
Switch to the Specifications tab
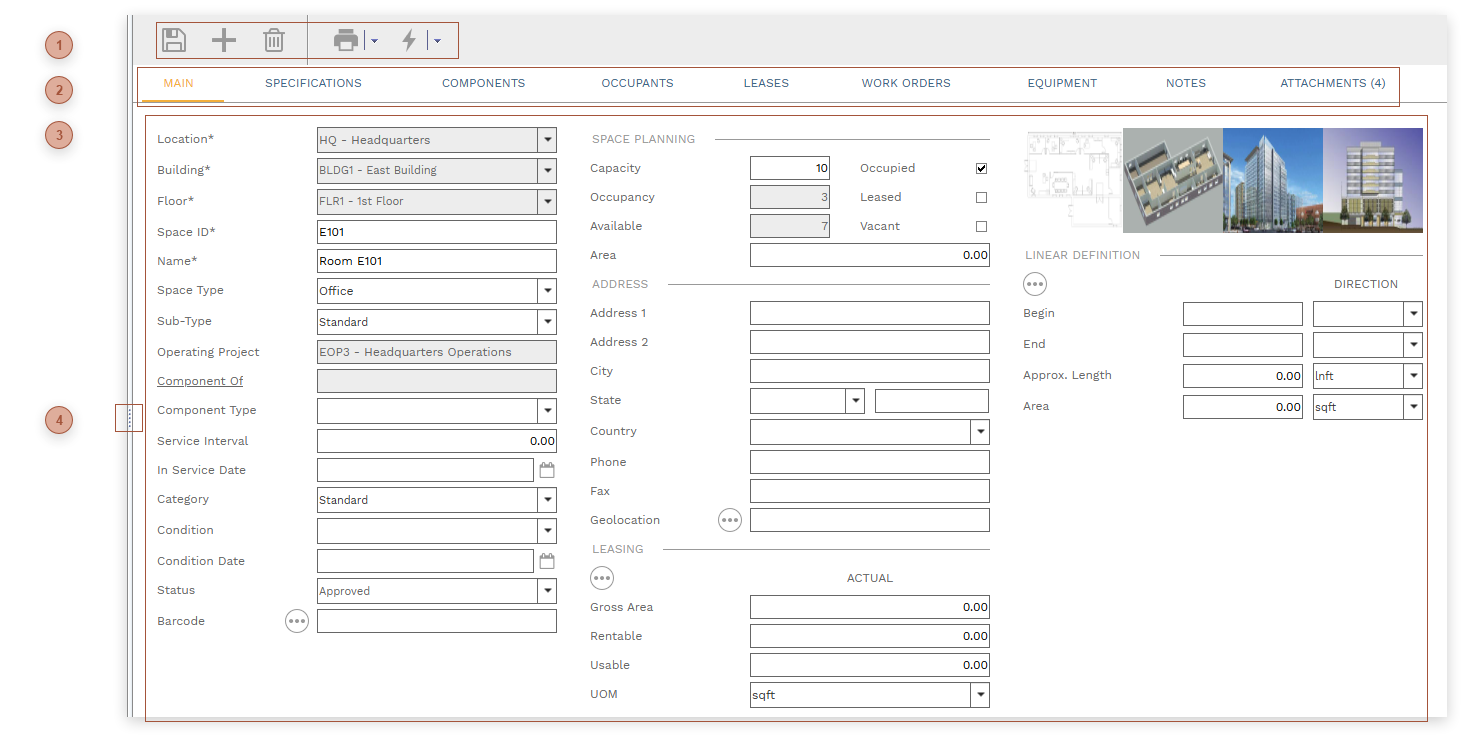pyautogui.click(x=313, y=83)
